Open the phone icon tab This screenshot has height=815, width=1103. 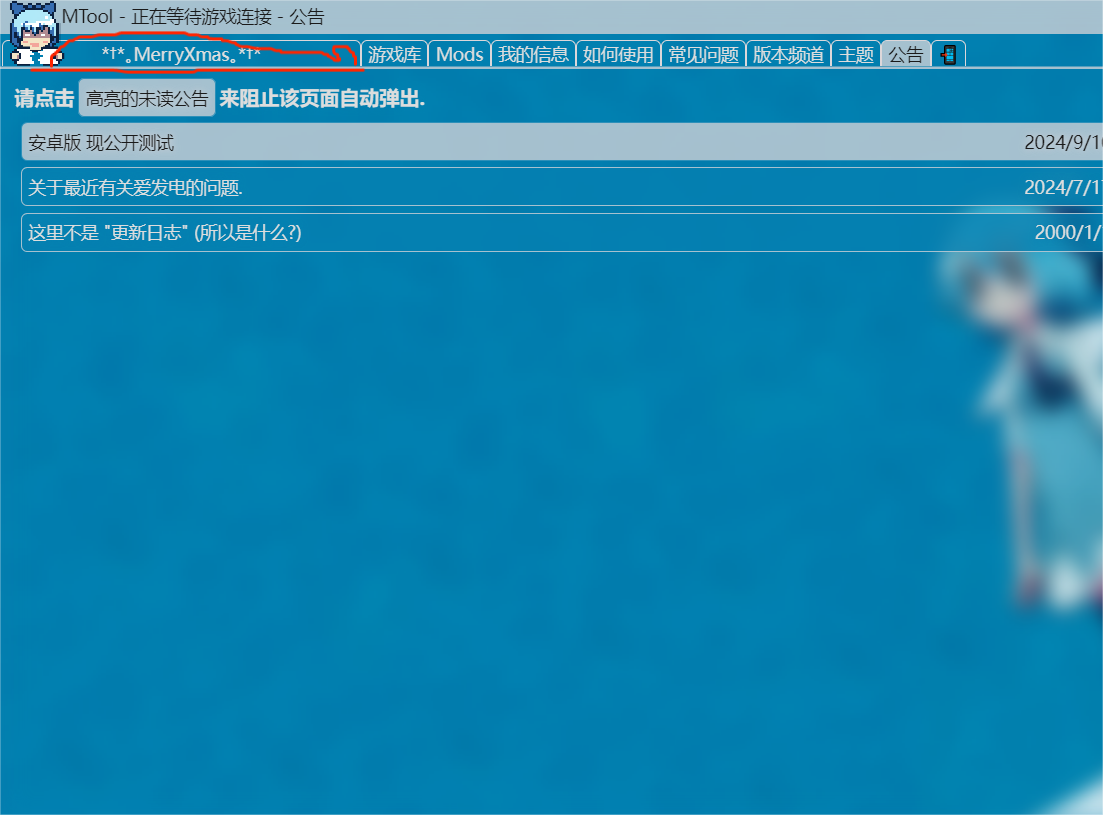tap(948, 55)
